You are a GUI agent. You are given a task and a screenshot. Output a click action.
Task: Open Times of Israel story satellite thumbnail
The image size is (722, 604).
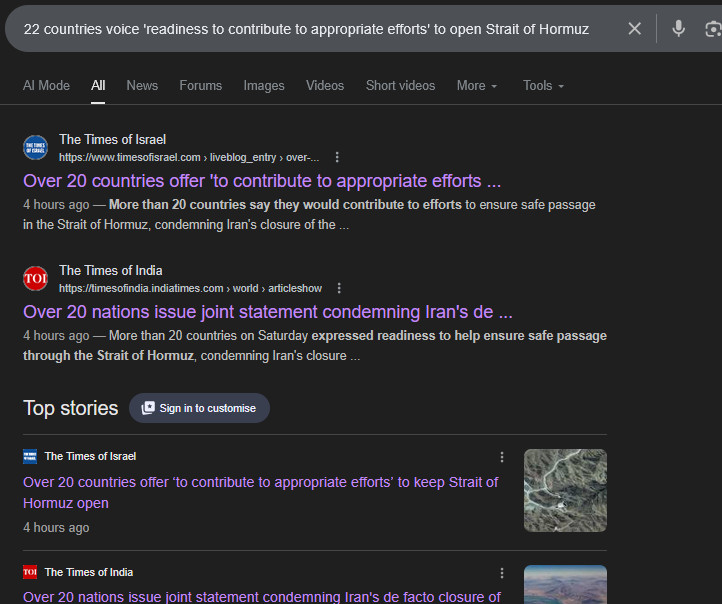(565, 491)
